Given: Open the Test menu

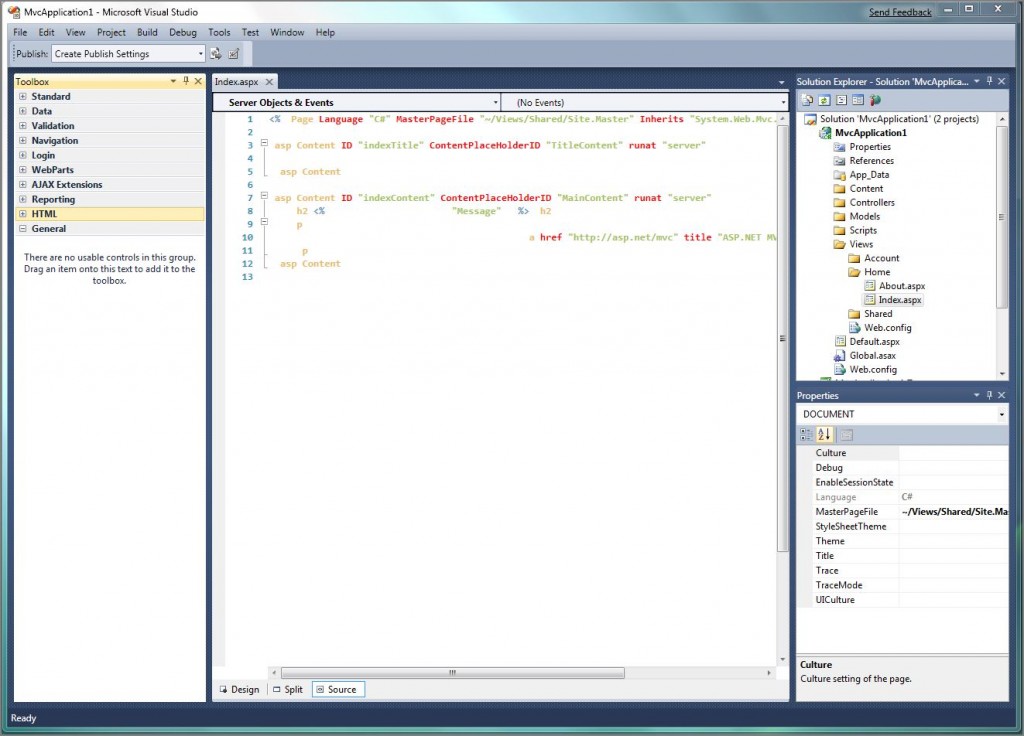Looking at the screenshot, I should 250,32.
